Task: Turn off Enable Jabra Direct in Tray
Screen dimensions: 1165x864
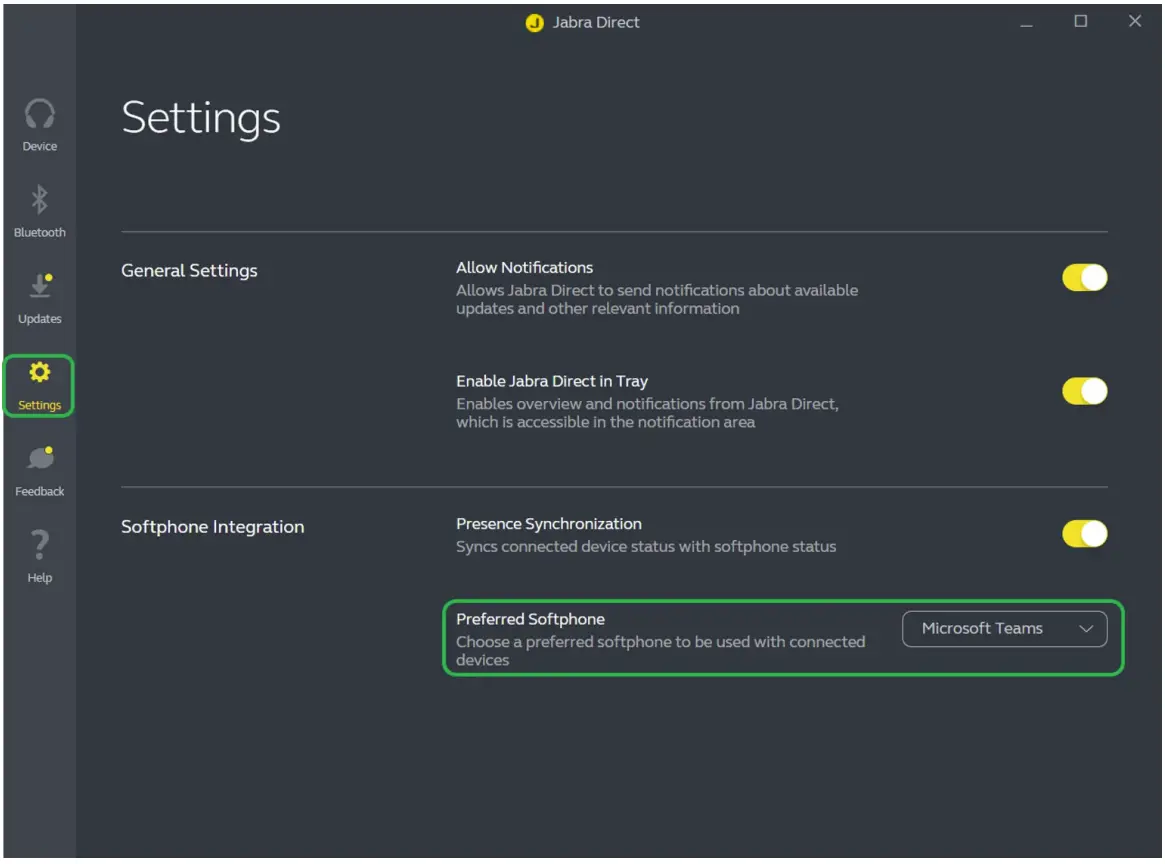Action: (1084, 391)
